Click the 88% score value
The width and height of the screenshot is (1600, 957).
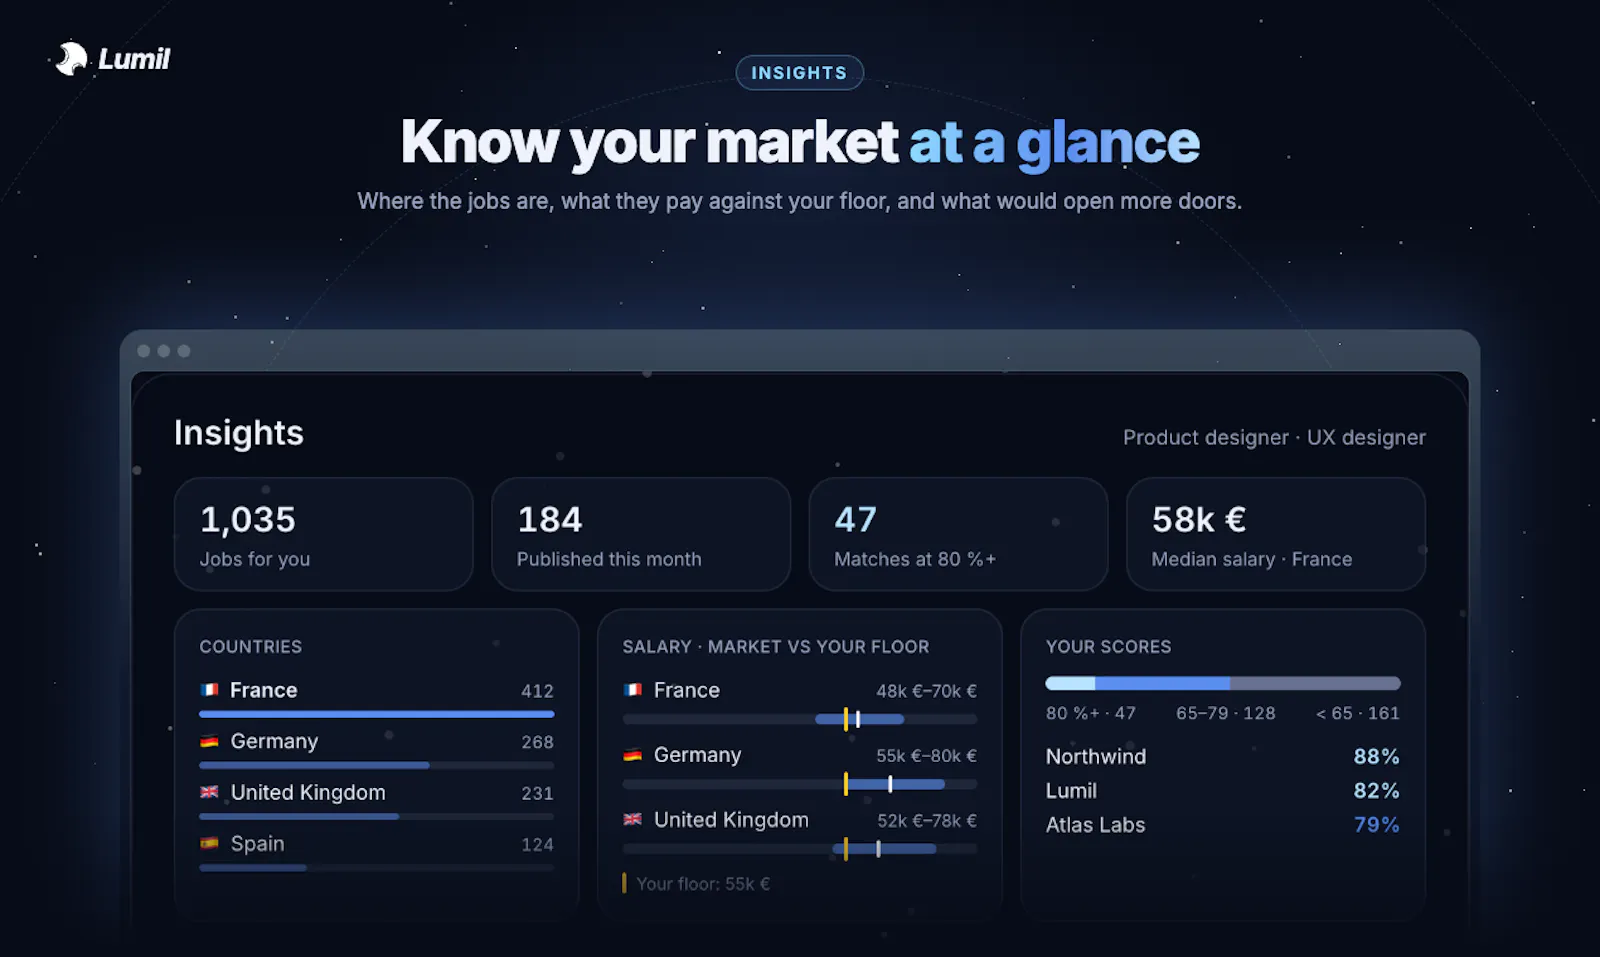tap(1376, 756)
